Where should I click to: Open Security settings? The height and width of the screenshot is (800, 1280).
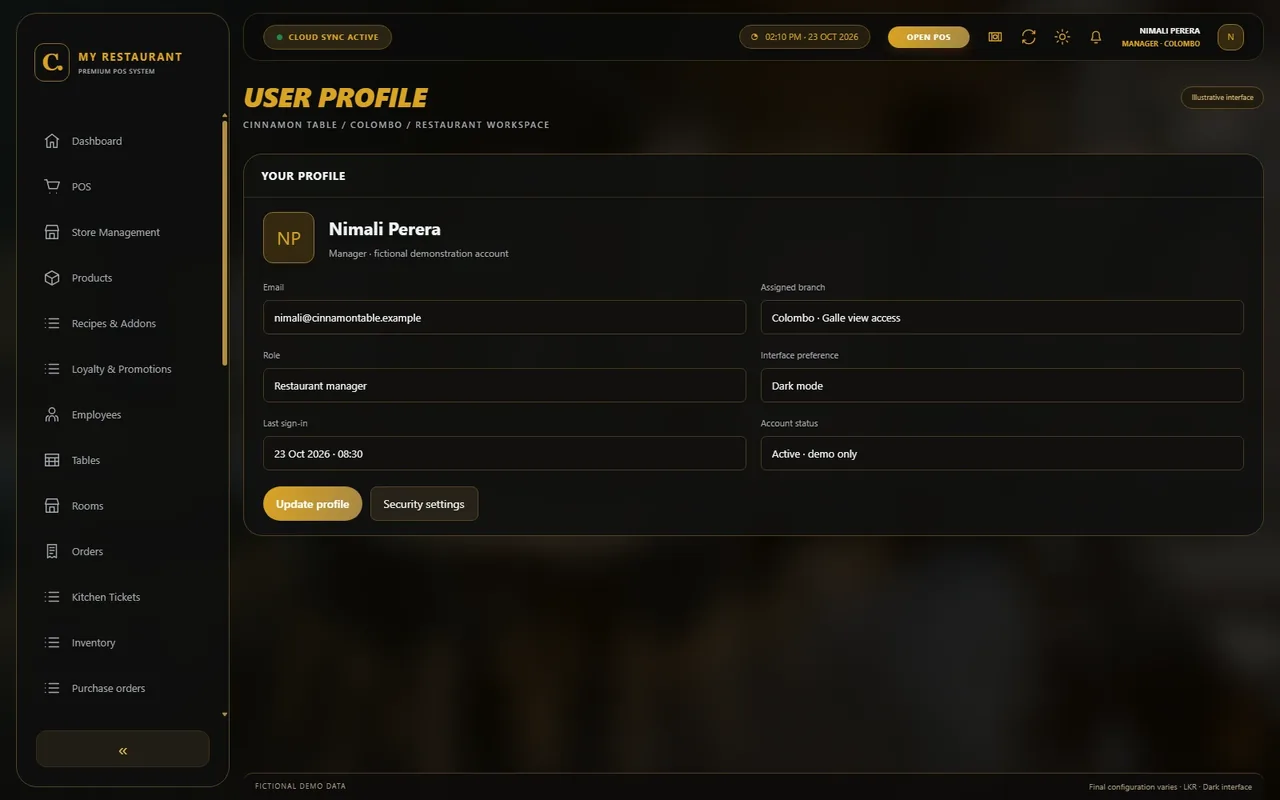[x=424, y=504]
